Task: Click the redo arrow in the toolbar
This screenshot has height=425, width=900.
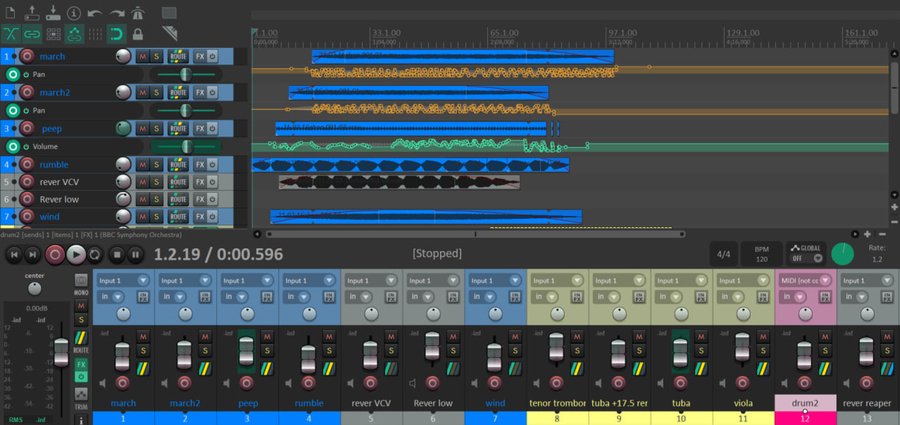Action: click(x=117, y=13)
